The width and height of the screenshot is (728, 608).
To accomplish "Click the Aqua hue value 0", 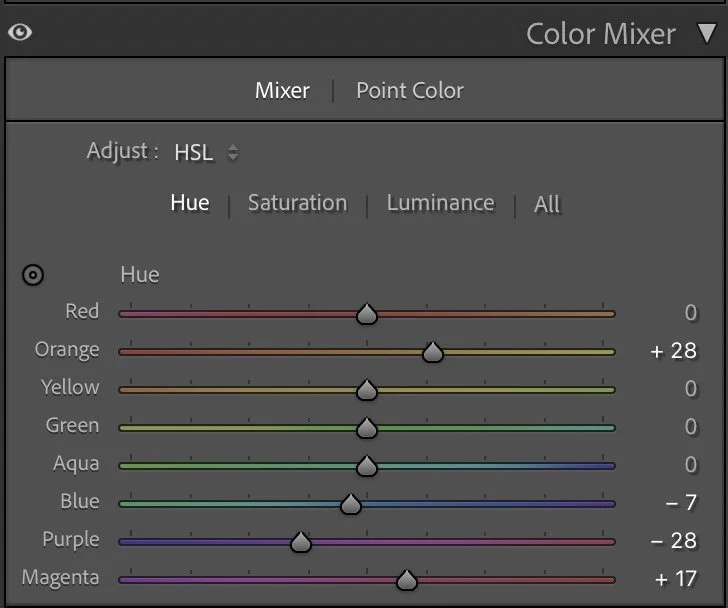I will click(x=691, y=465).
